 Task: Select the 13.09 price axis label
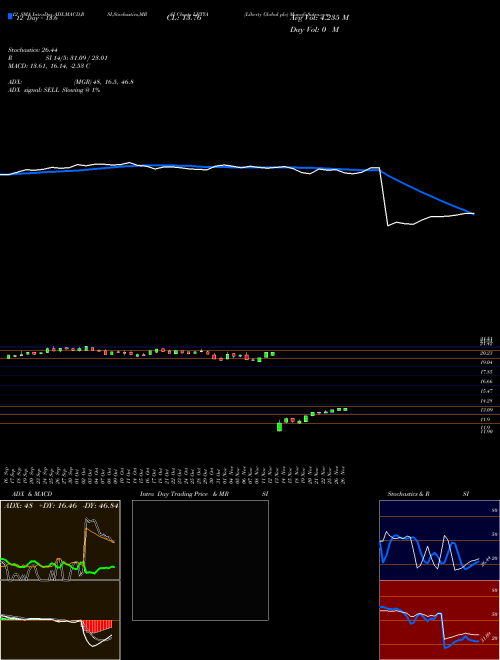pos(487,410)
